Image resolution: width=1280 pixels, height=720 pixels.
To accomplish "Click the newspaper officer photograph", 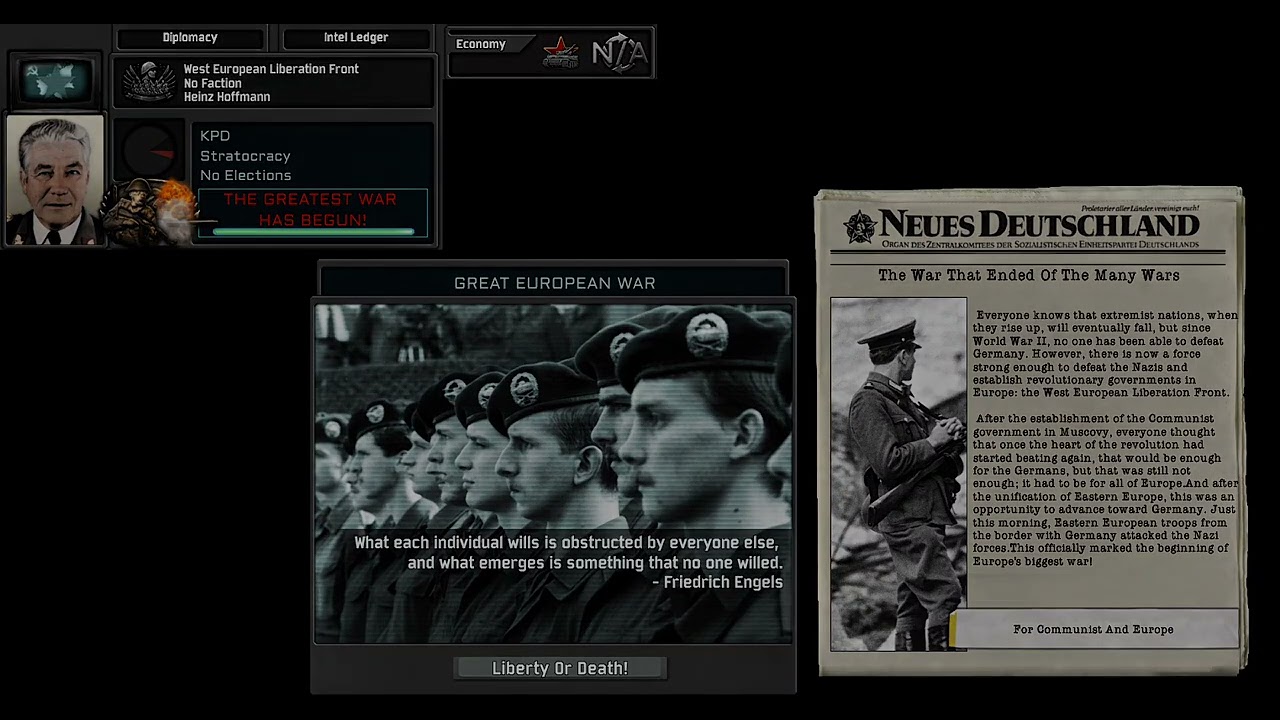I will [898, 474].
